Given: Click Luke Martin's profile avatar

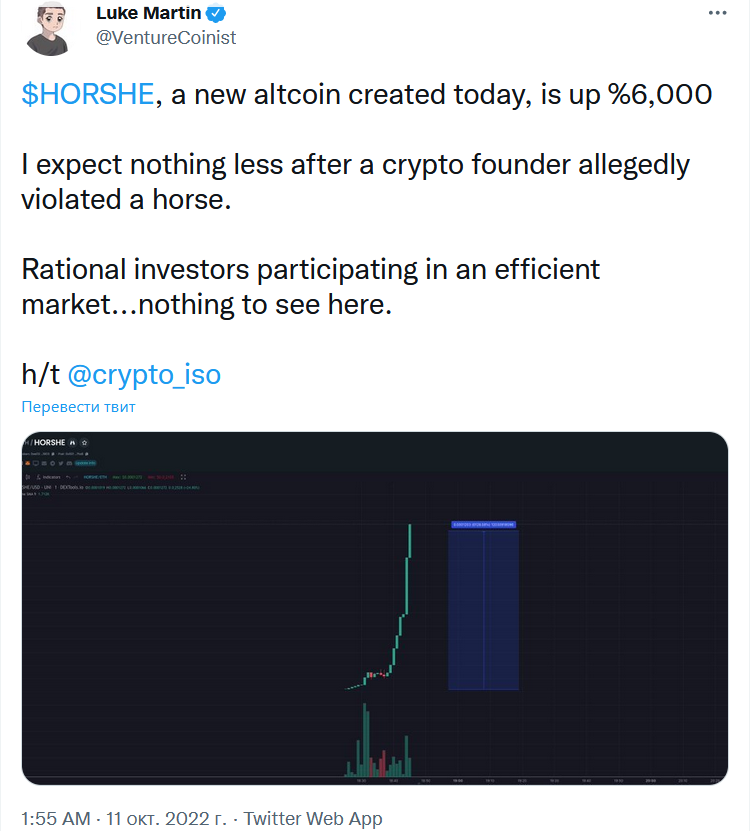Looking at the screenshot, I should click(48, 29).
